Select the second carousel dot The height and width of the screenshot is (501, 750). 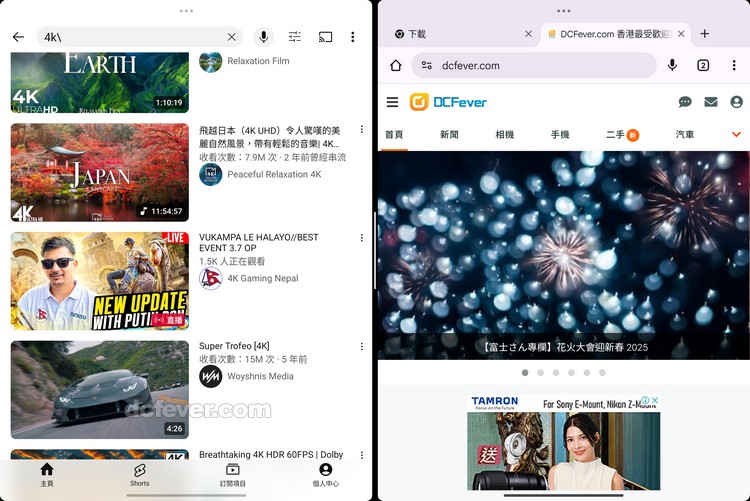(x=540, y=373)
